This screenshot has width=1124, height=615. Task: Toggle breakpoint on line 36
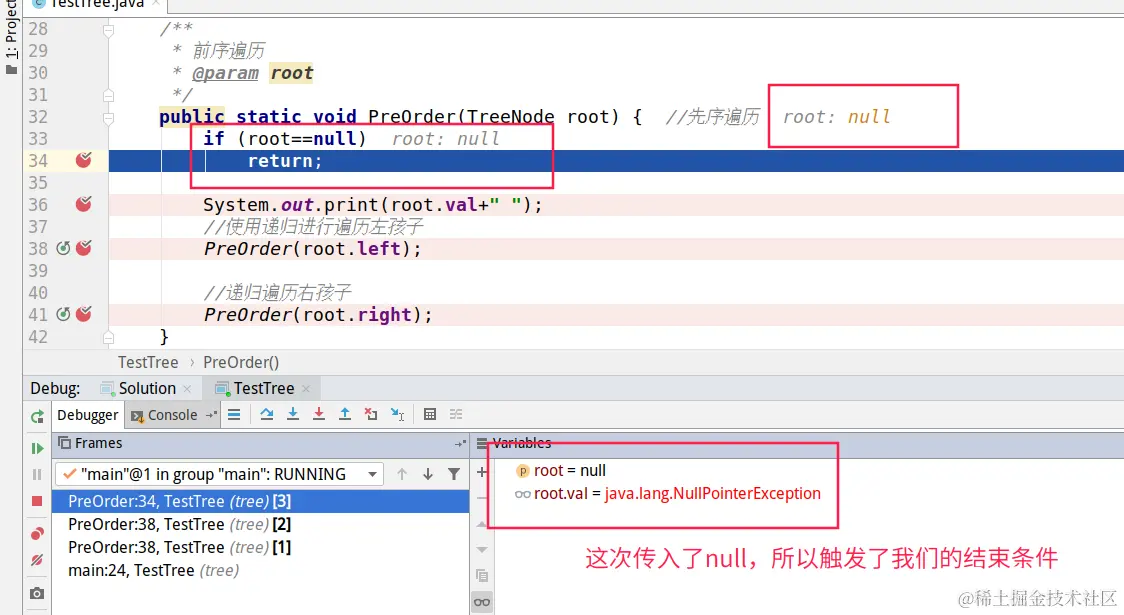pos(83,204)
